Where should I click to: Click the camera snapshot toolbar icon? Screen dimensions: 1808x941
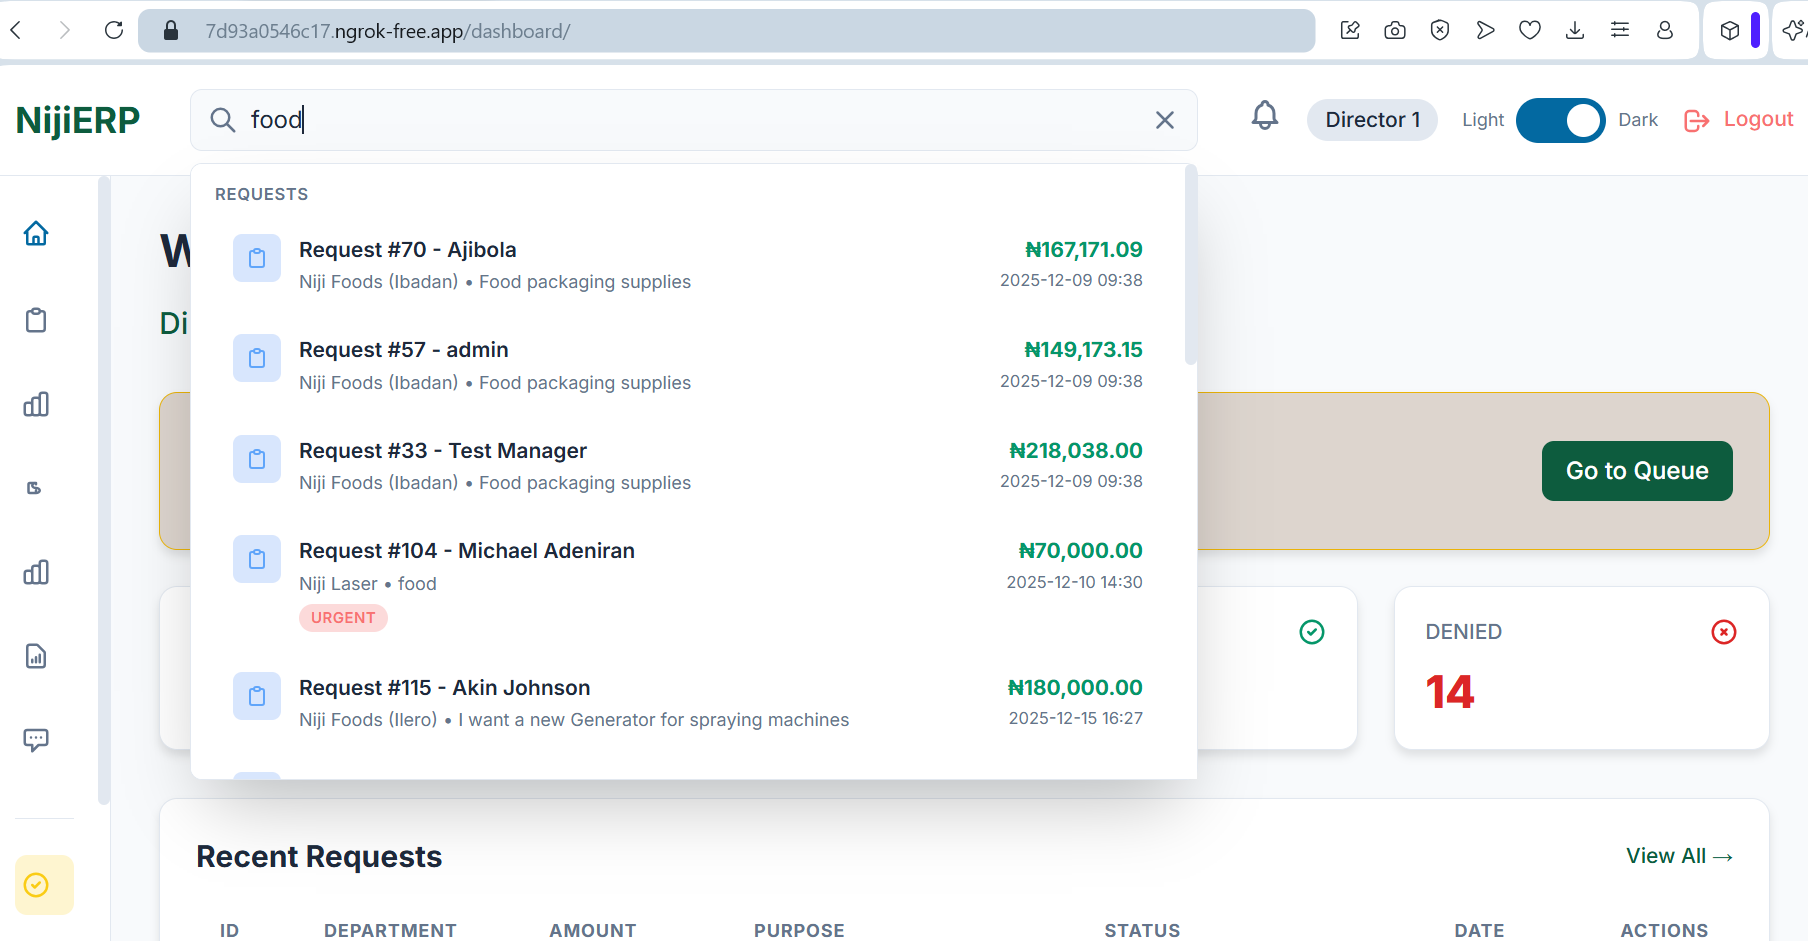(1395, 30)
